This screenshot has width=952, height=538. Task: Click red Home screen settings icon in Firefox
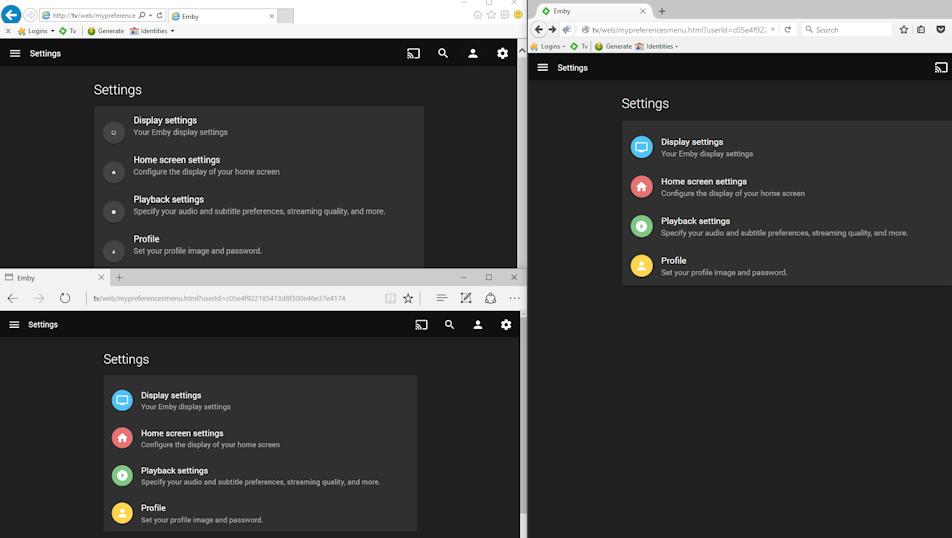pos(641,186)
